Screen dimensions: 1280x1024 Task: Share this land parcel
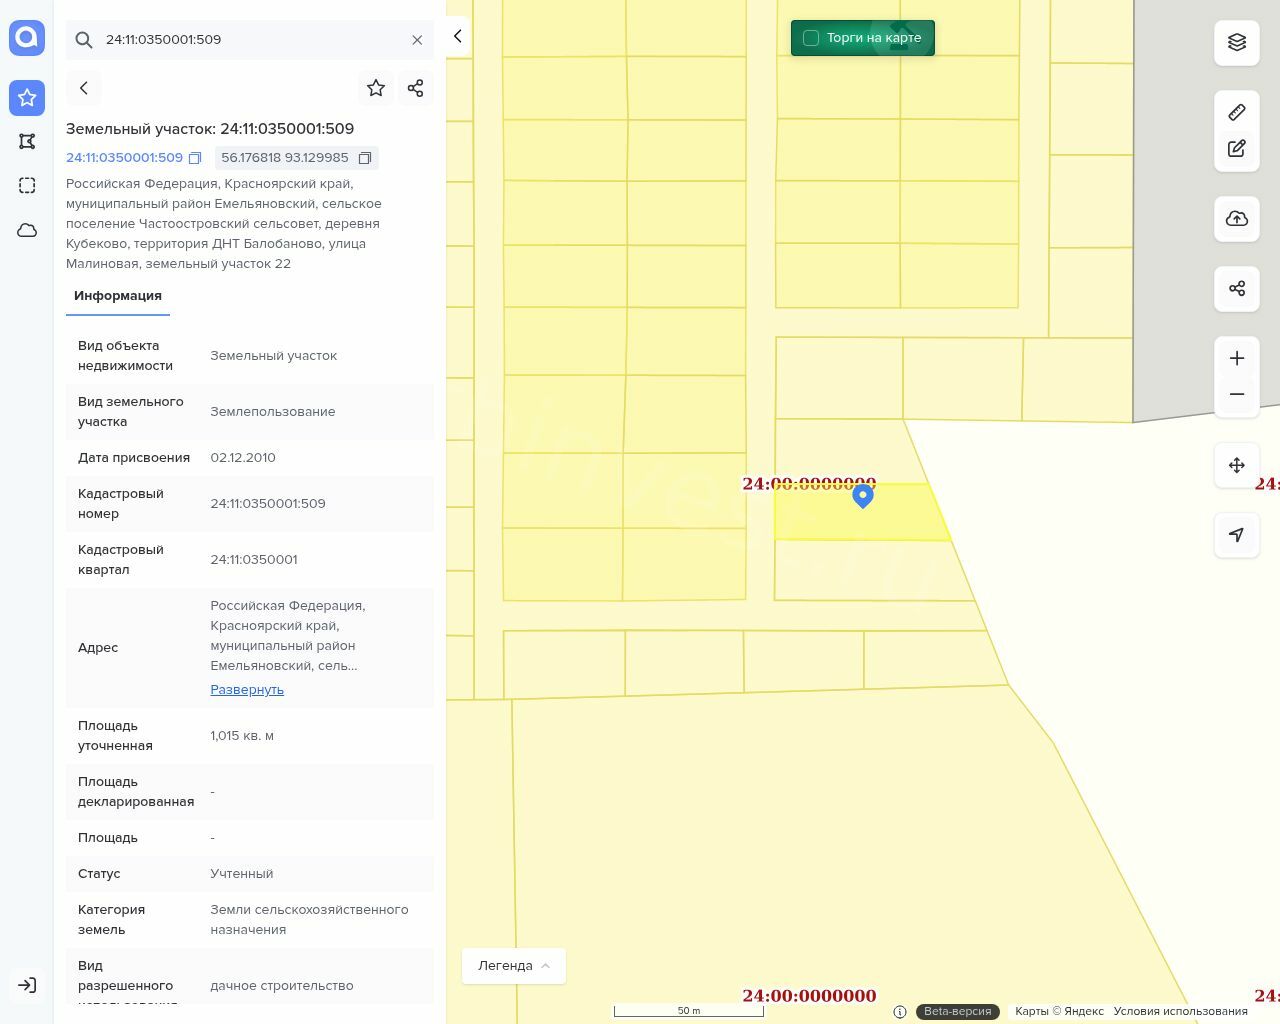pos(416,88)
